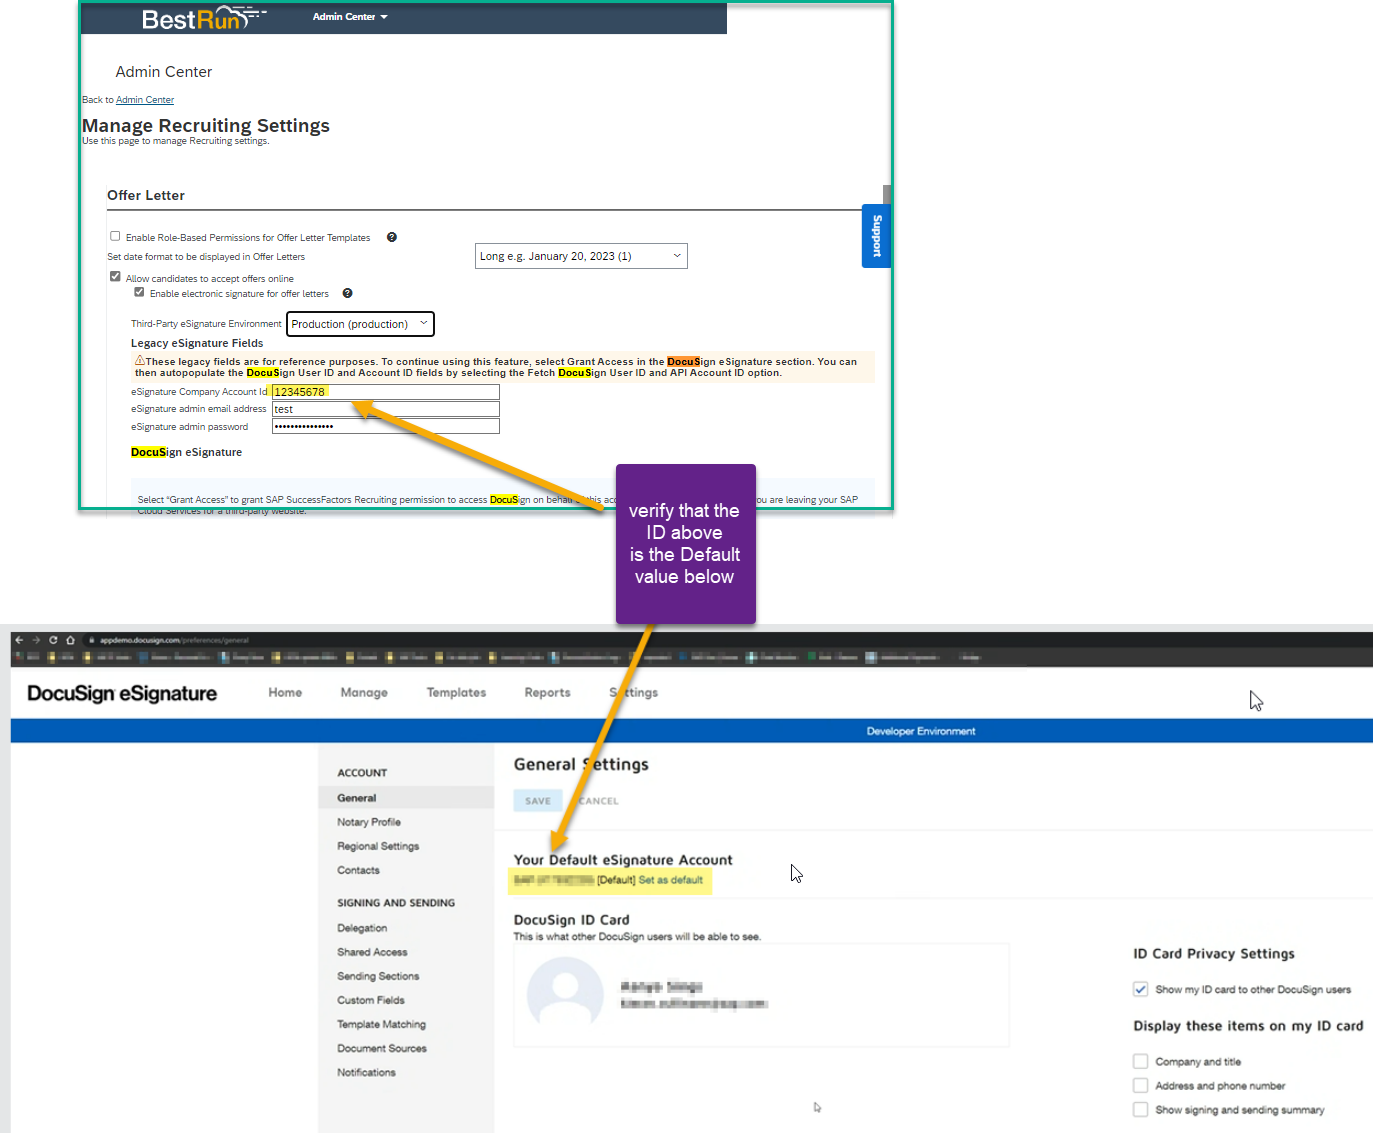The image size is (1373, 1133).
Task: Click Cancel in General Settings
Action: click(x=598, y=801)
